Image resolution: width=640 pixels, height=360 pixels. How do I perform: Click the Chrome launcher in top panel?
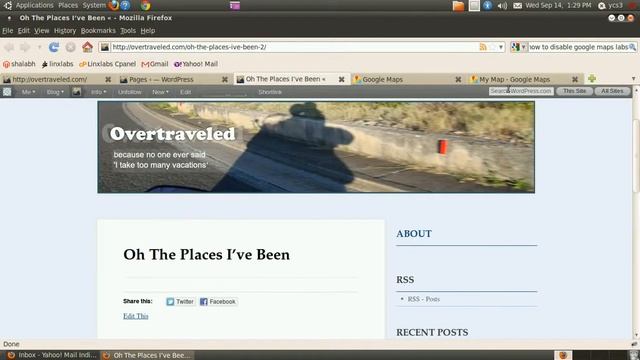[145, 5]
